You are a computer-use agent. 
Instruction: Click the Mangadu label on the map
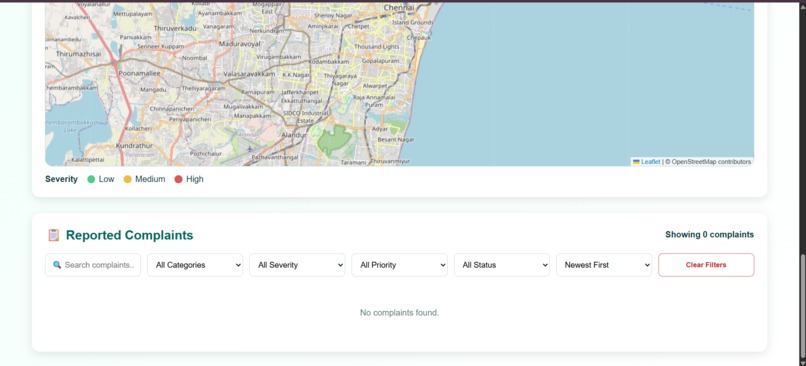[153, 90]
